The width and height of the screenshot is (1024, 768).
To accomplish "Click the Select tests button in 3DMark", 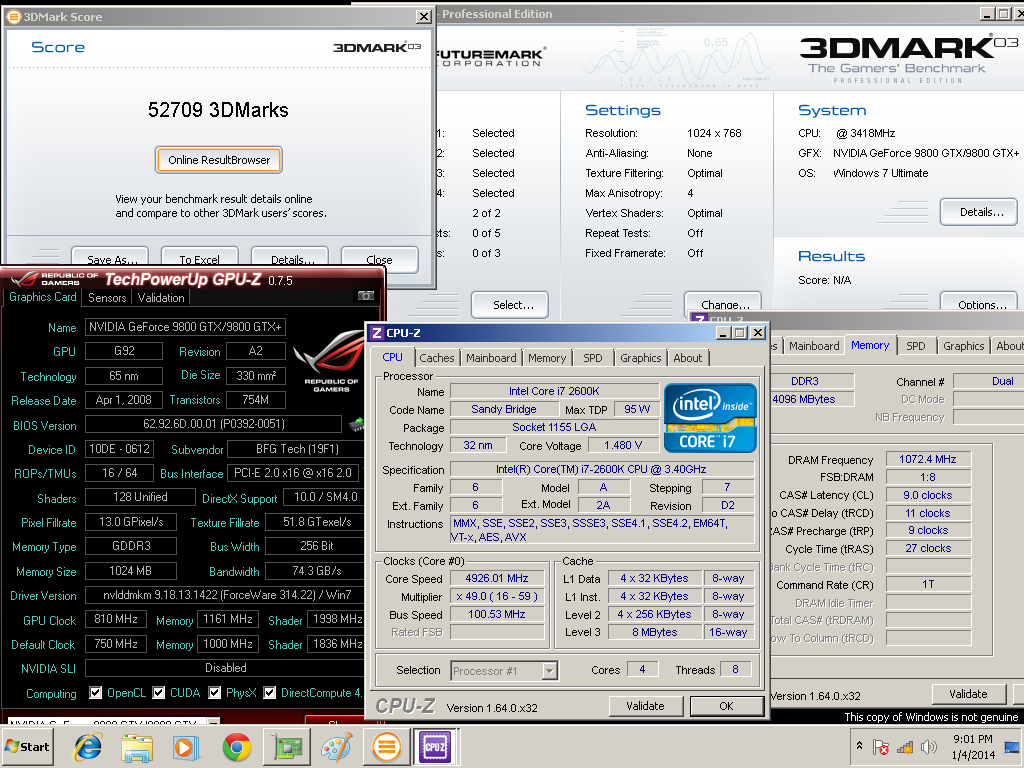I will click(510, 305).
